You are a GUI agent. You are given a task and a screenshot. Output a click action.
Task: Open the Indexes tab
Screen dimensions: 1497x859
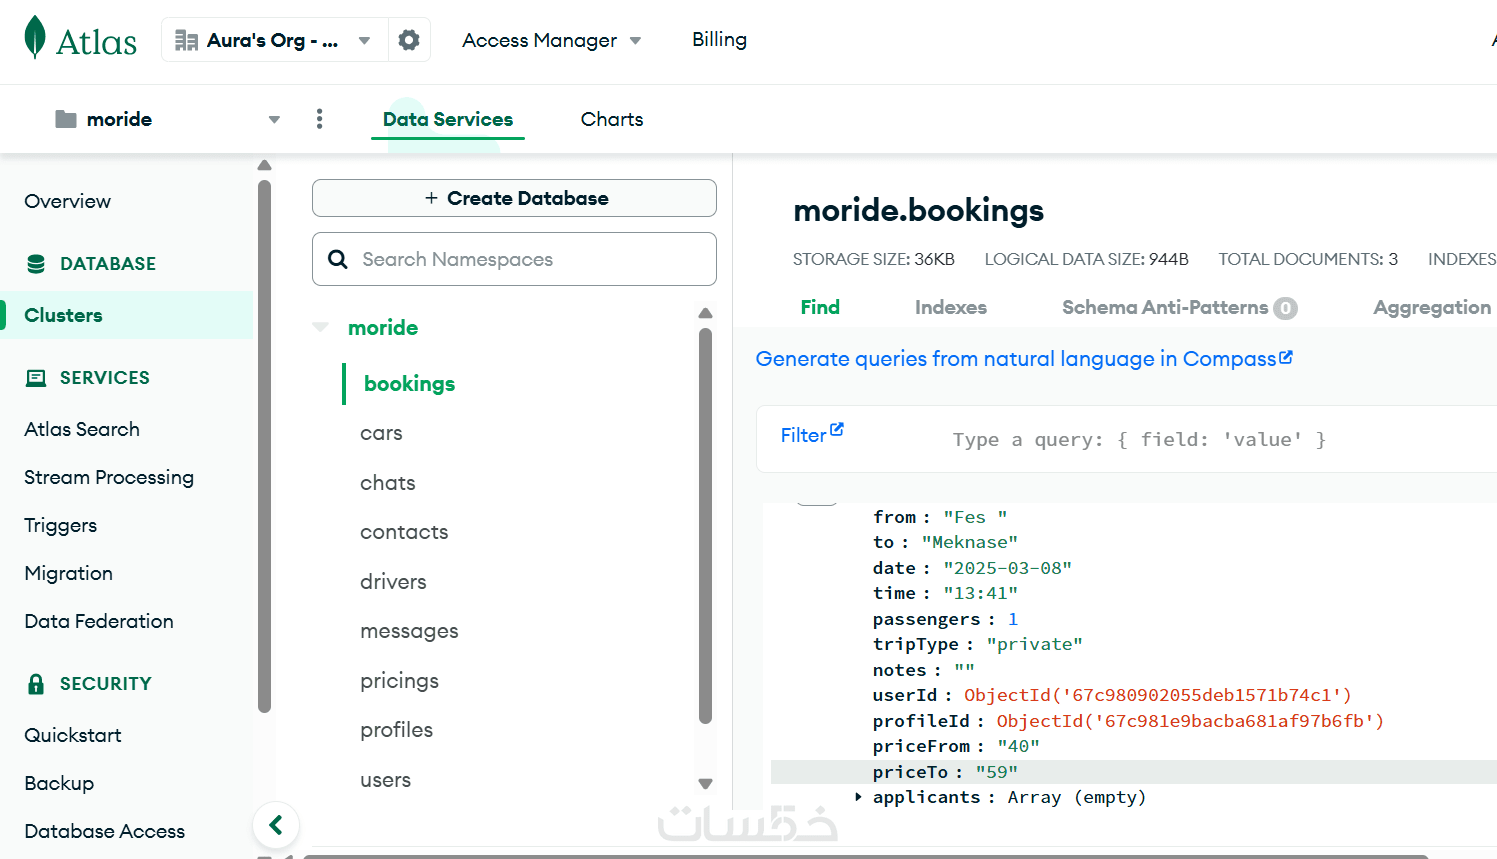click(951, 308)
